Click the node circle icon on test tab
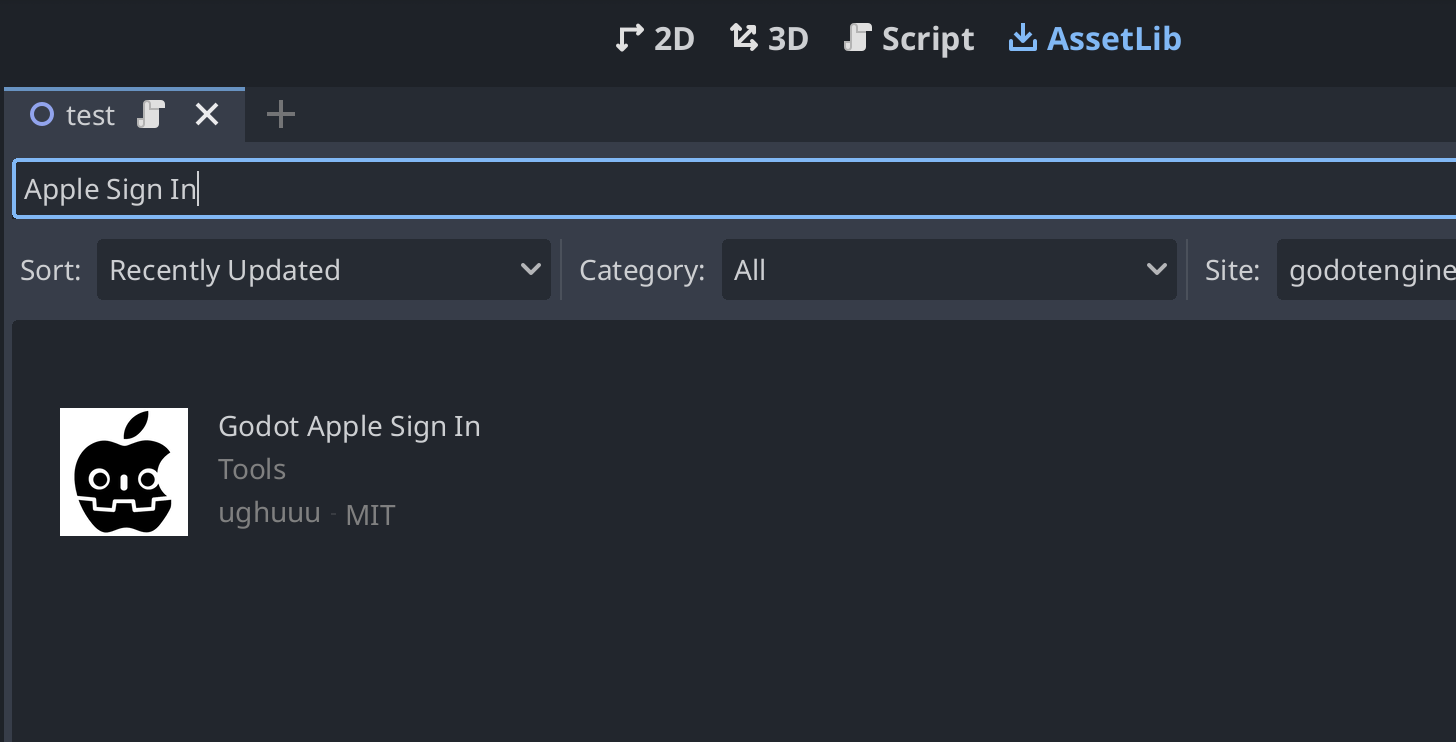The image size is (1456, 742). [x=42, y=115]
